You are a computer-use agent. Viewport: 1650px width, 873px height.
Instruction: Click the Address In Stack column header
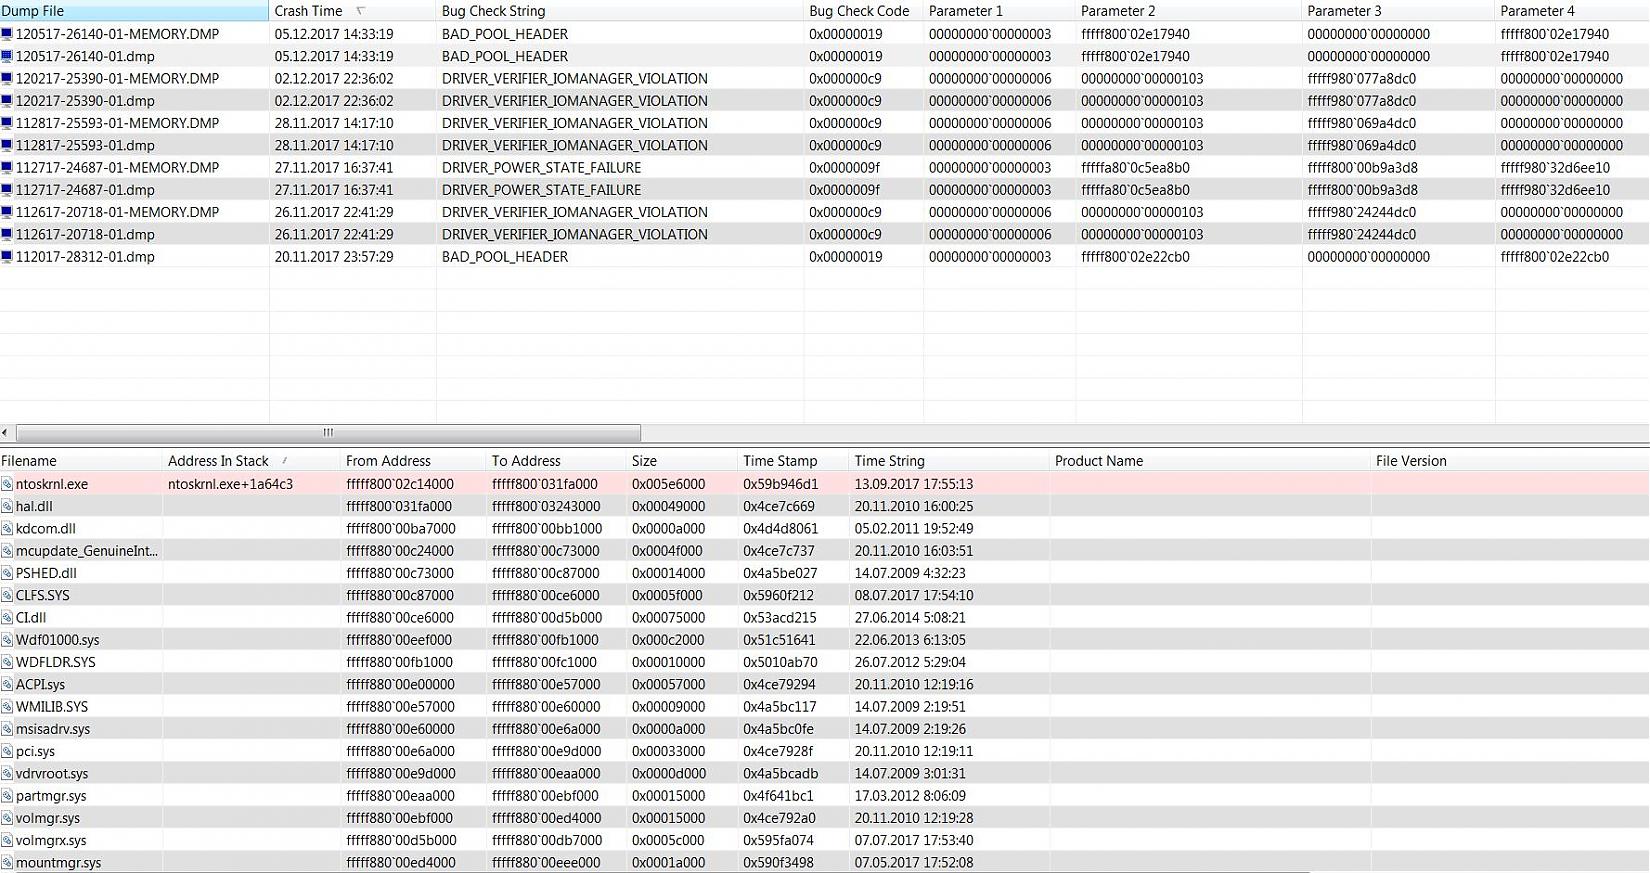pos(218,461)
